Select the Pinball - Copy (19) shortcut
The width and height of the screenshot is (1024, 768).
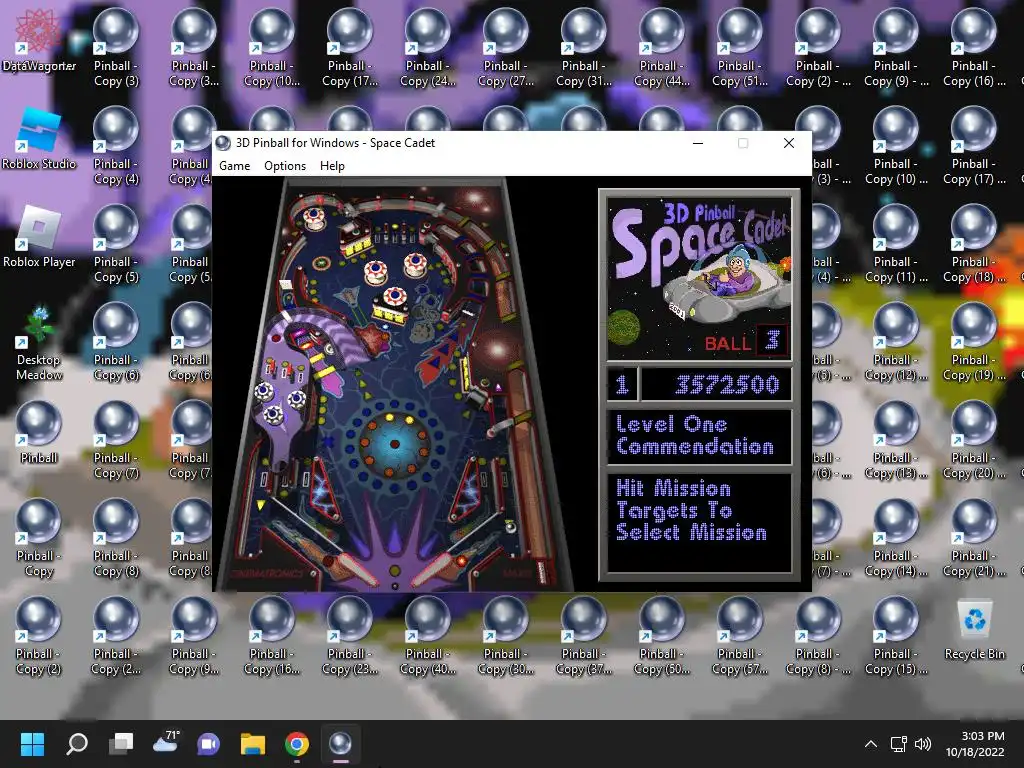click(973, 342)
